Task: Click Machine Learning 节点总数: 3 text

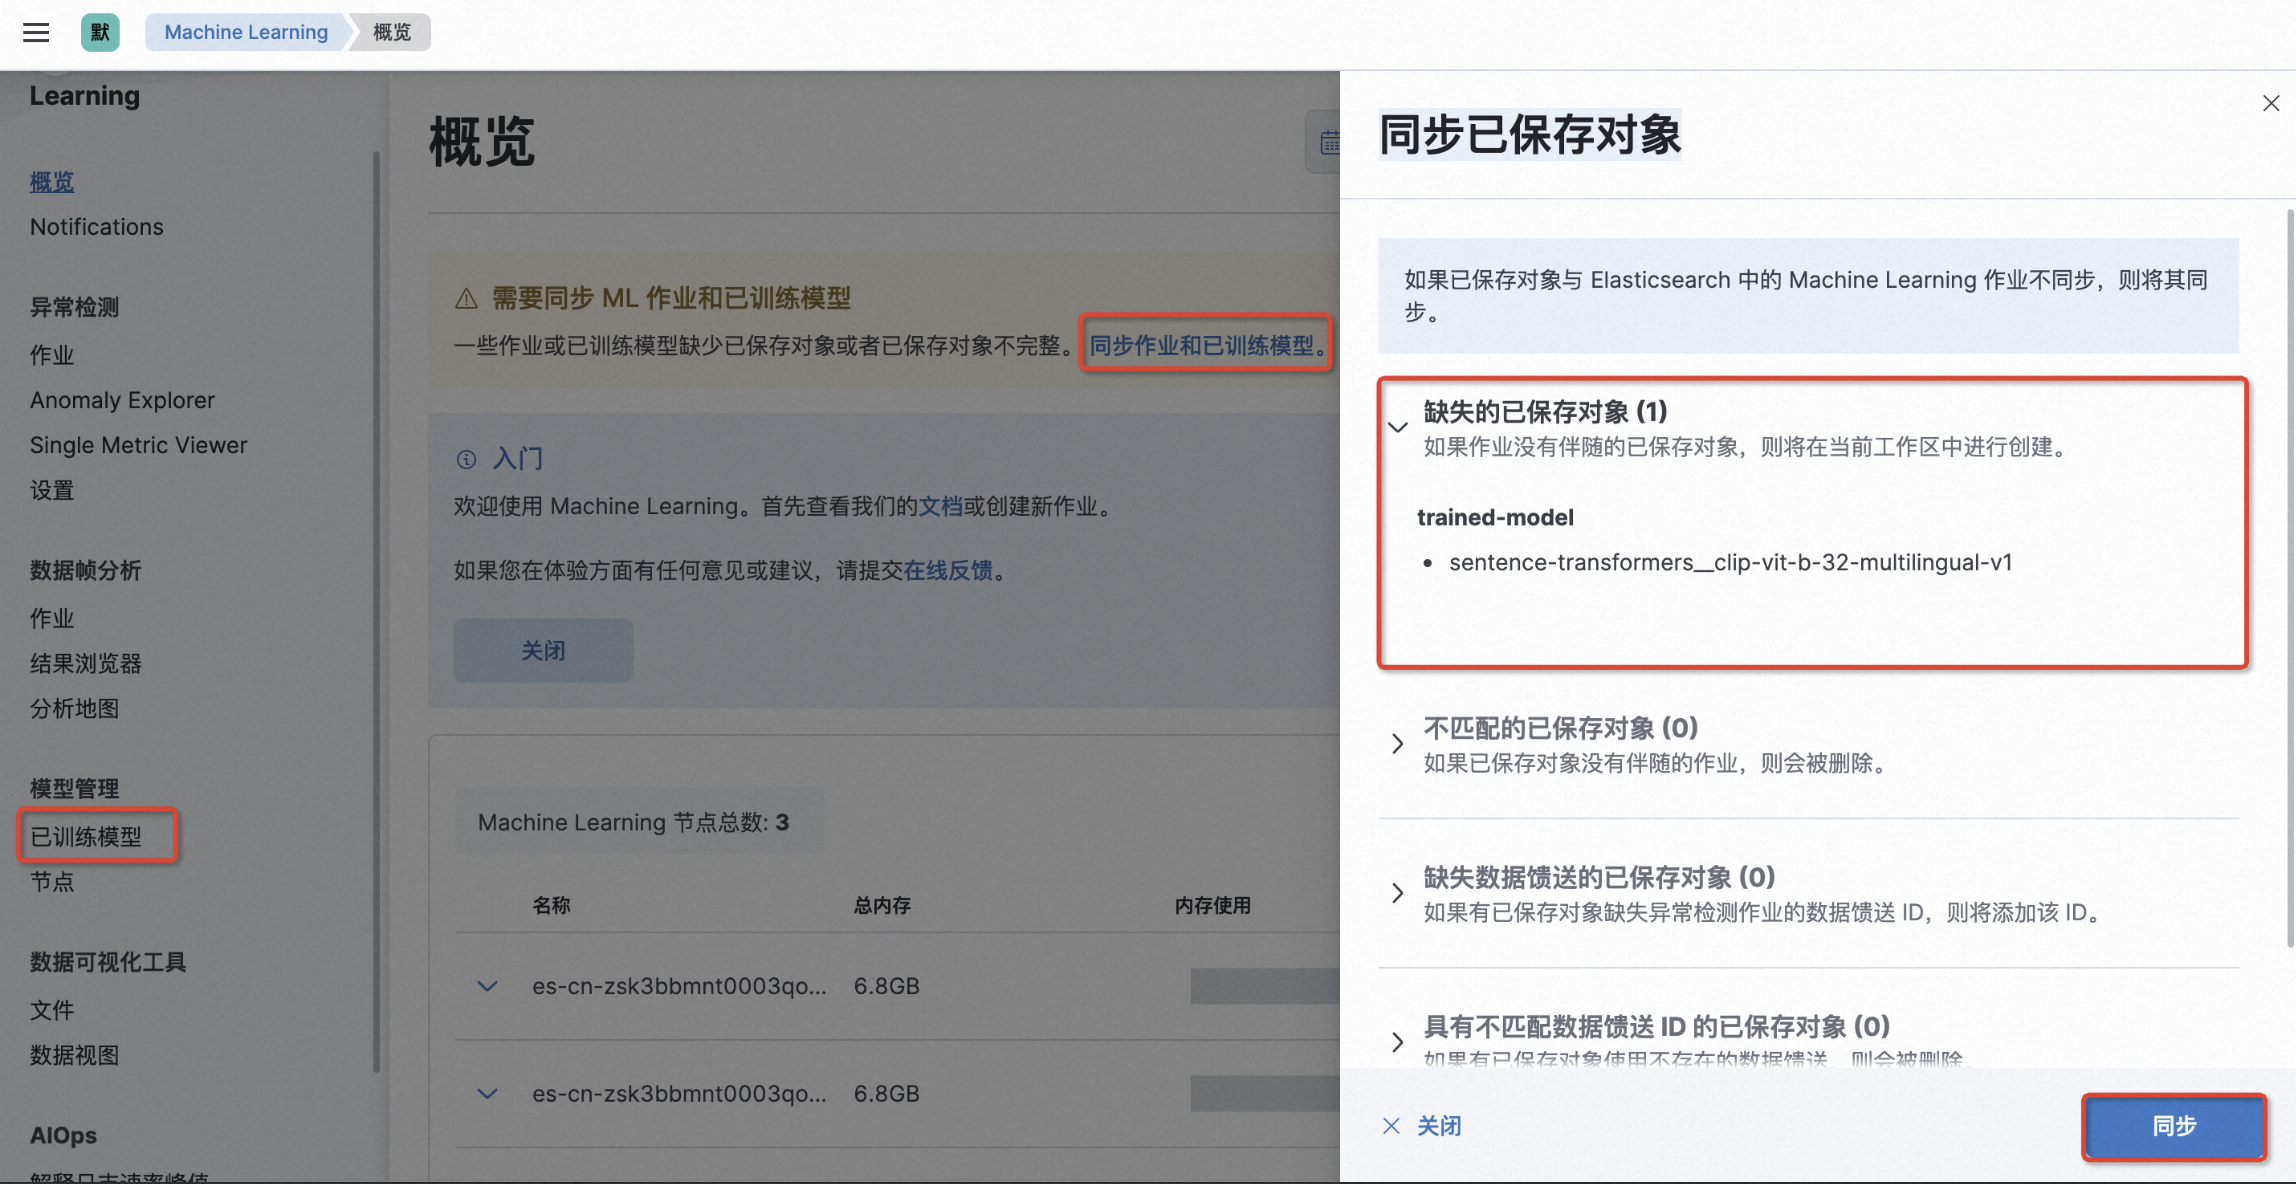Action: (634, 822)
